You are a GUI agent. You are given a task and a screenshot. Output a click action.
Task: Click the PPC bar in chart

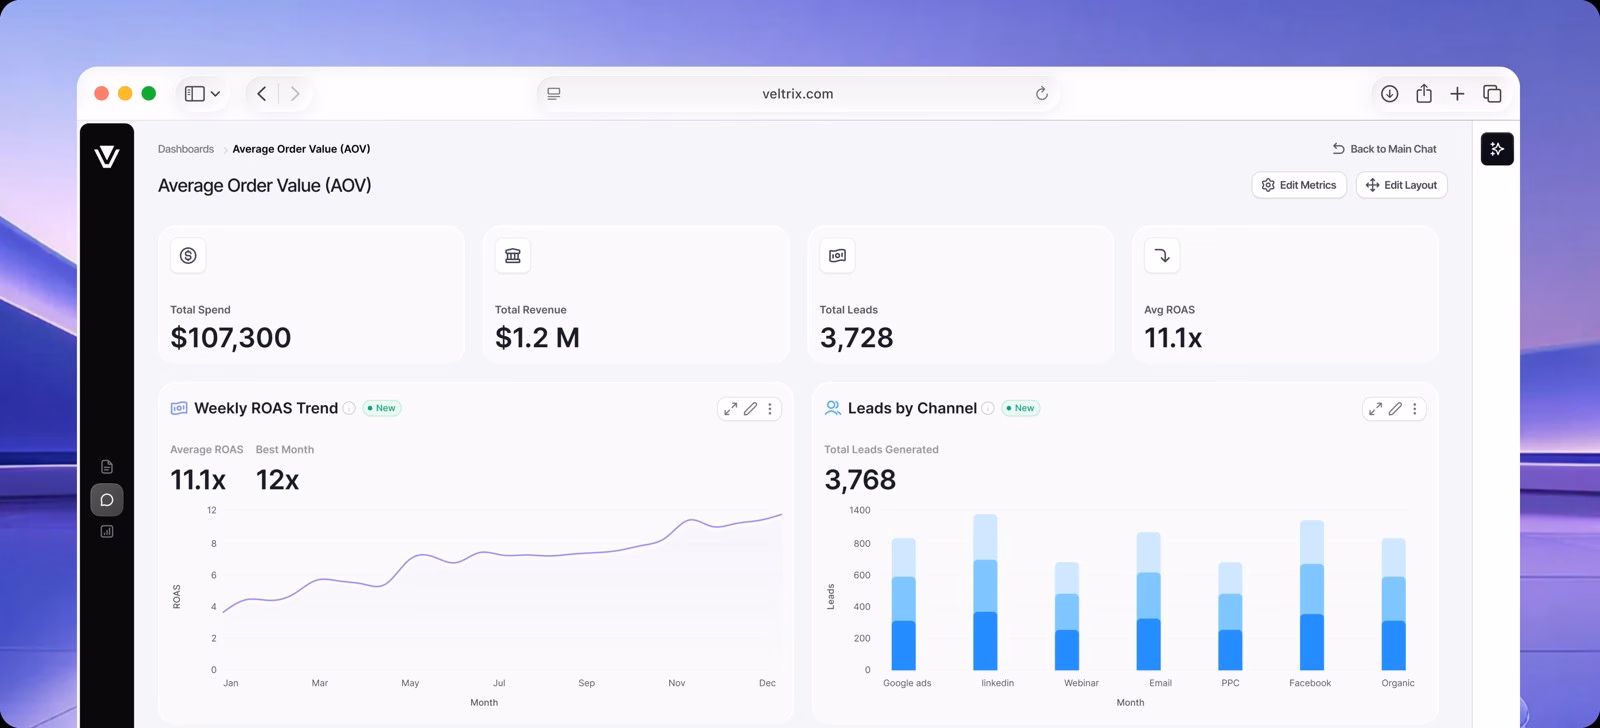click(x=1230, y=616)
